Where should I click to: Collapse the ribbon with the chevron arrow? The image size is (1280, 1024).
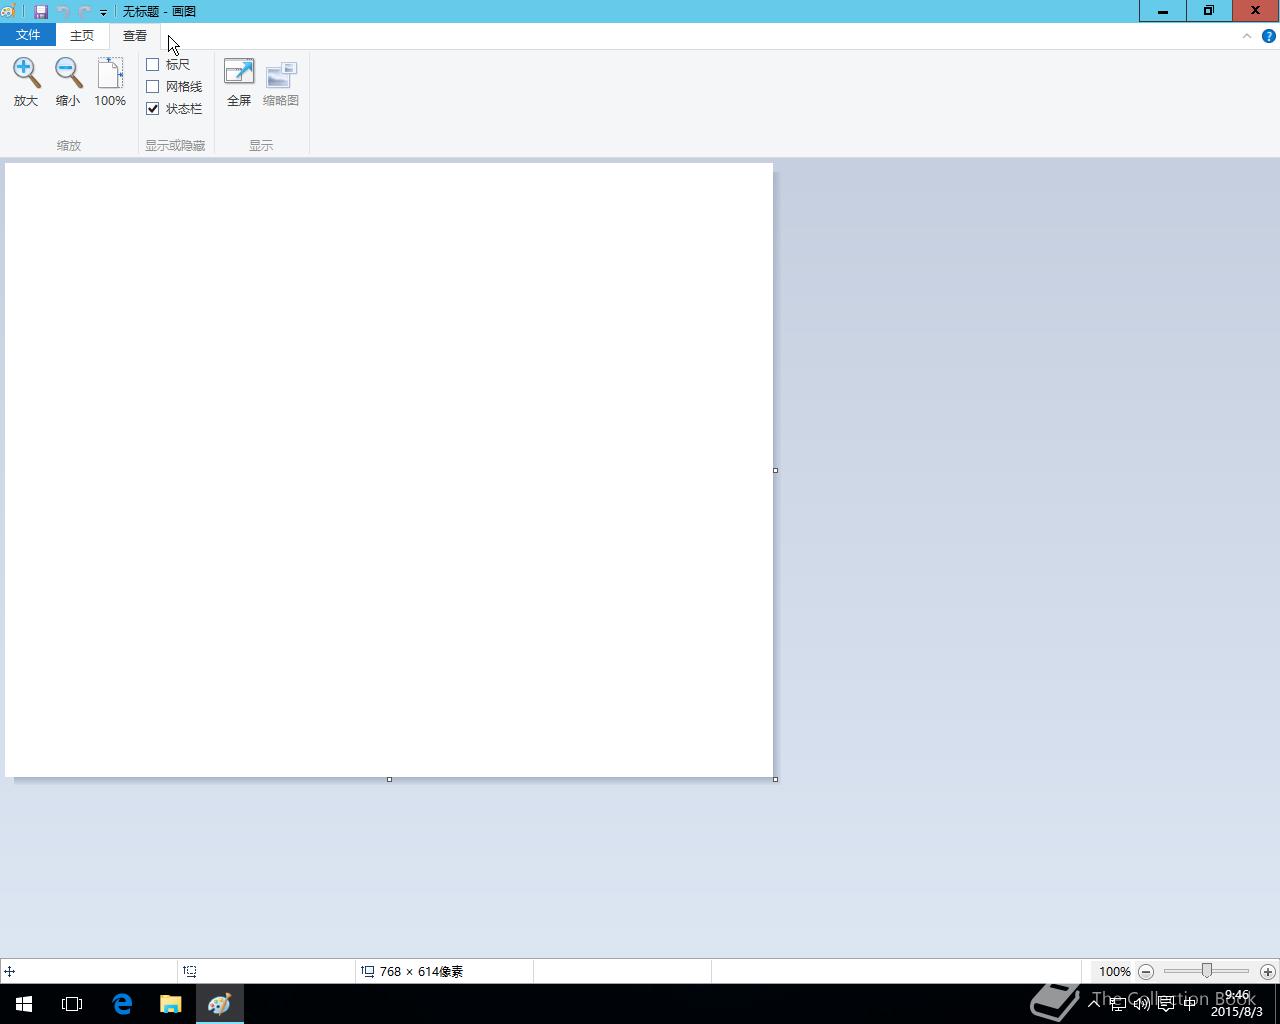point(1246,36)
